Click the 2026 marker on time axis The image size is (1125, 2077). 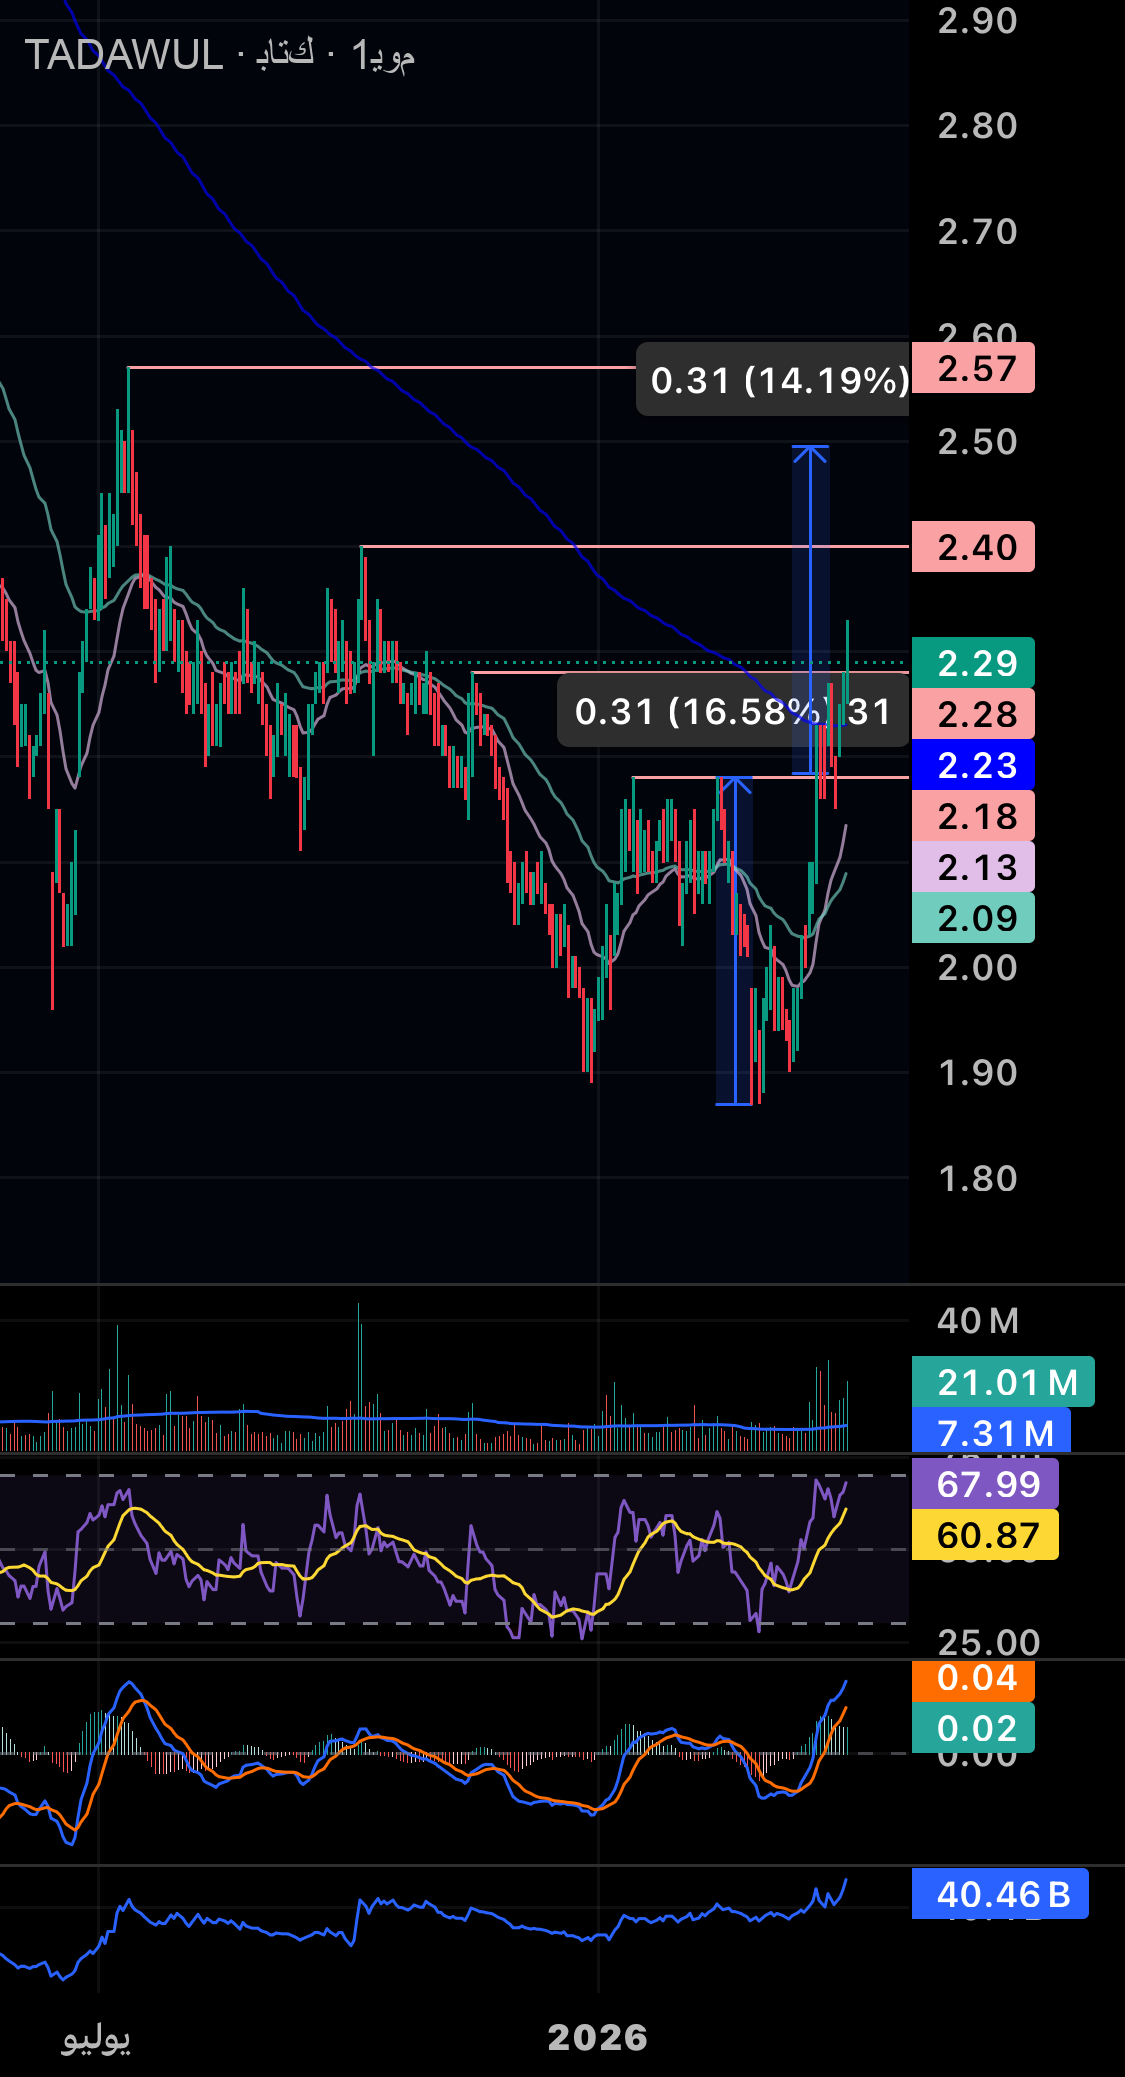point(598,2037)
